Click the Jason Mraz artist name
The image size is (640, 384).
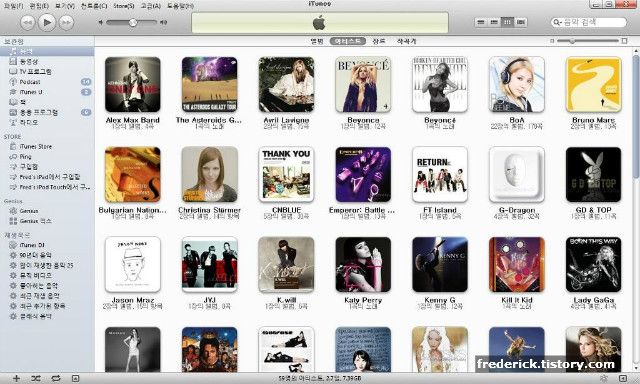[133, 300]
